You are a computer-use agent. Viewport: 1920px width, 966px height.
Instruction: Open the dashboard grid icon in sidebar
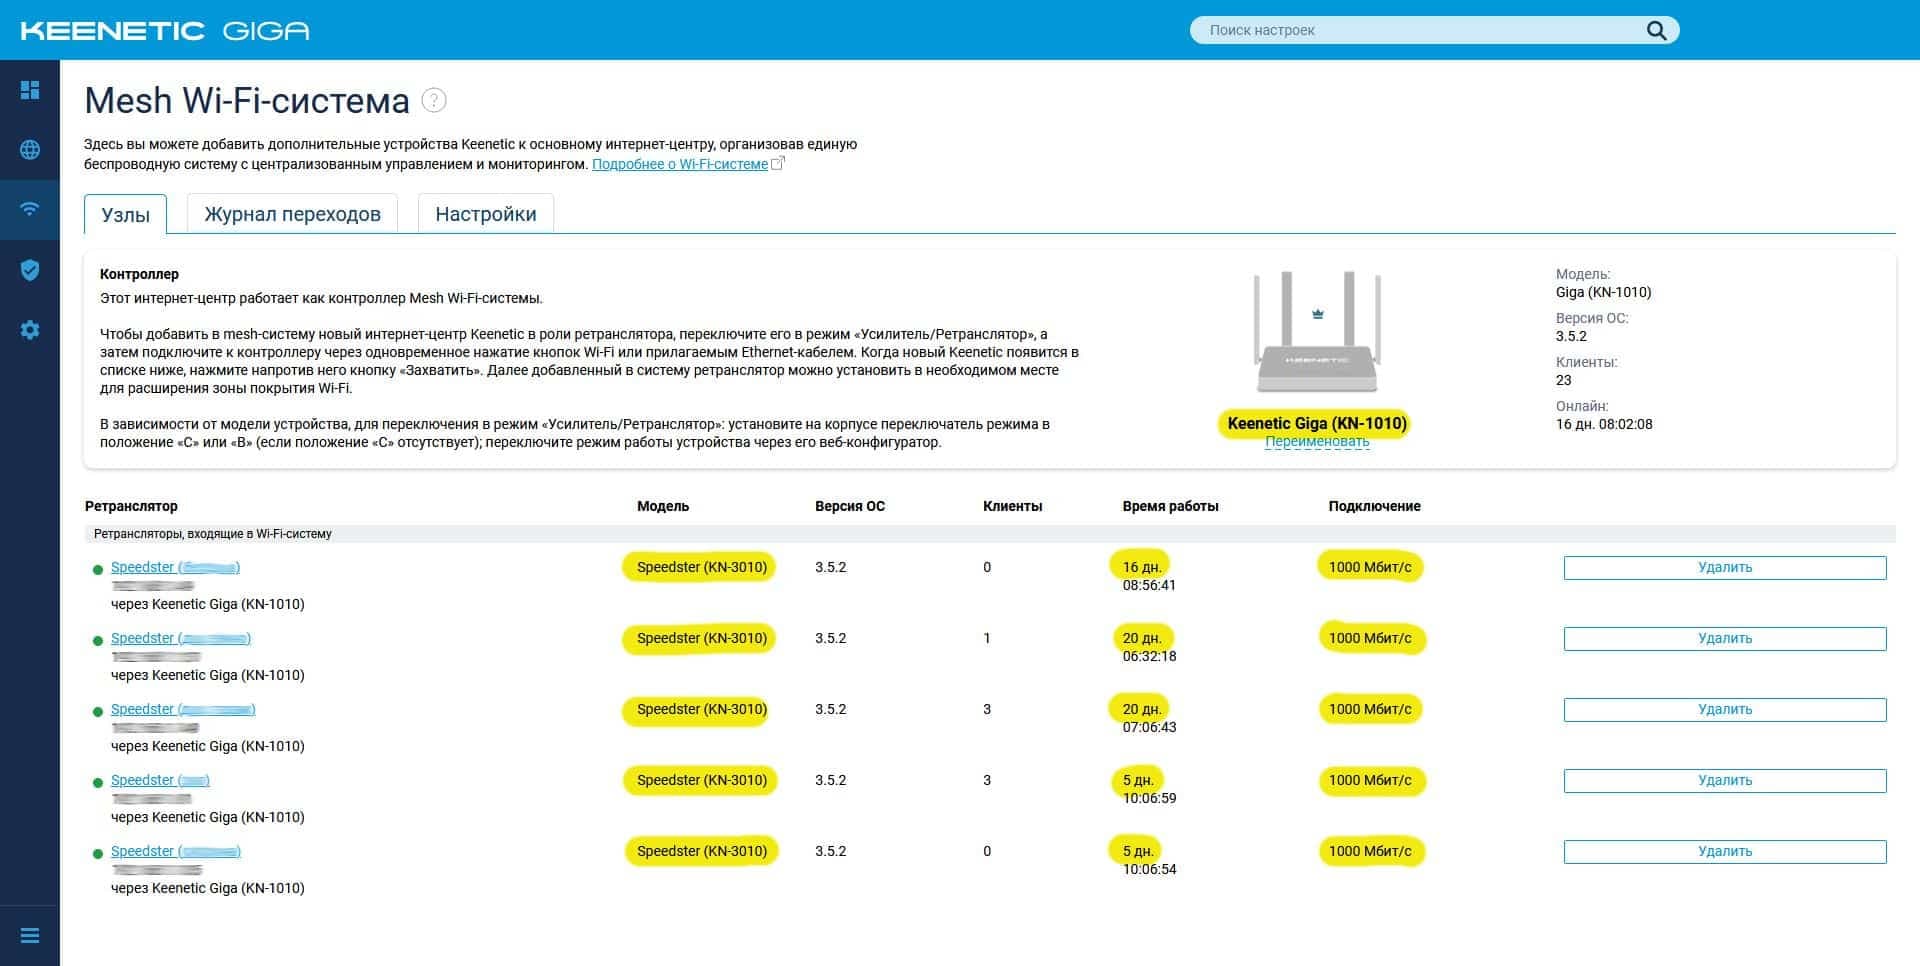(x=30, y=90)
